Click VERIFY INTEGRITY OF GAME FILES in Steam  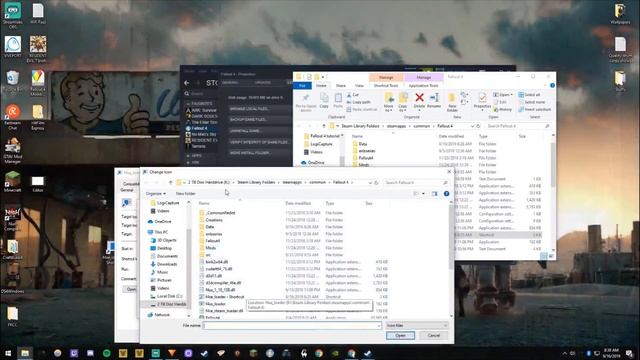pos(259,142)
